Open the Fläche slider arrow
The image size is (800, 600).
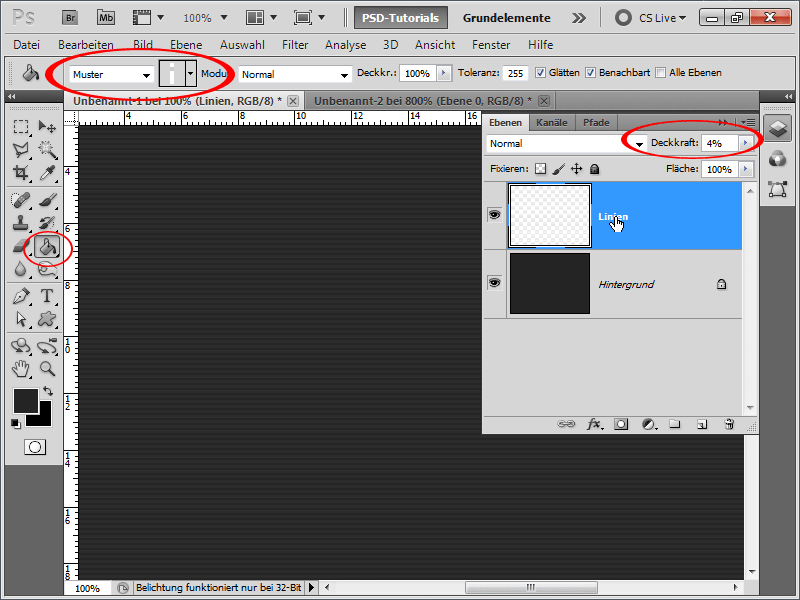pyautogui.click(x=746, y=169)
